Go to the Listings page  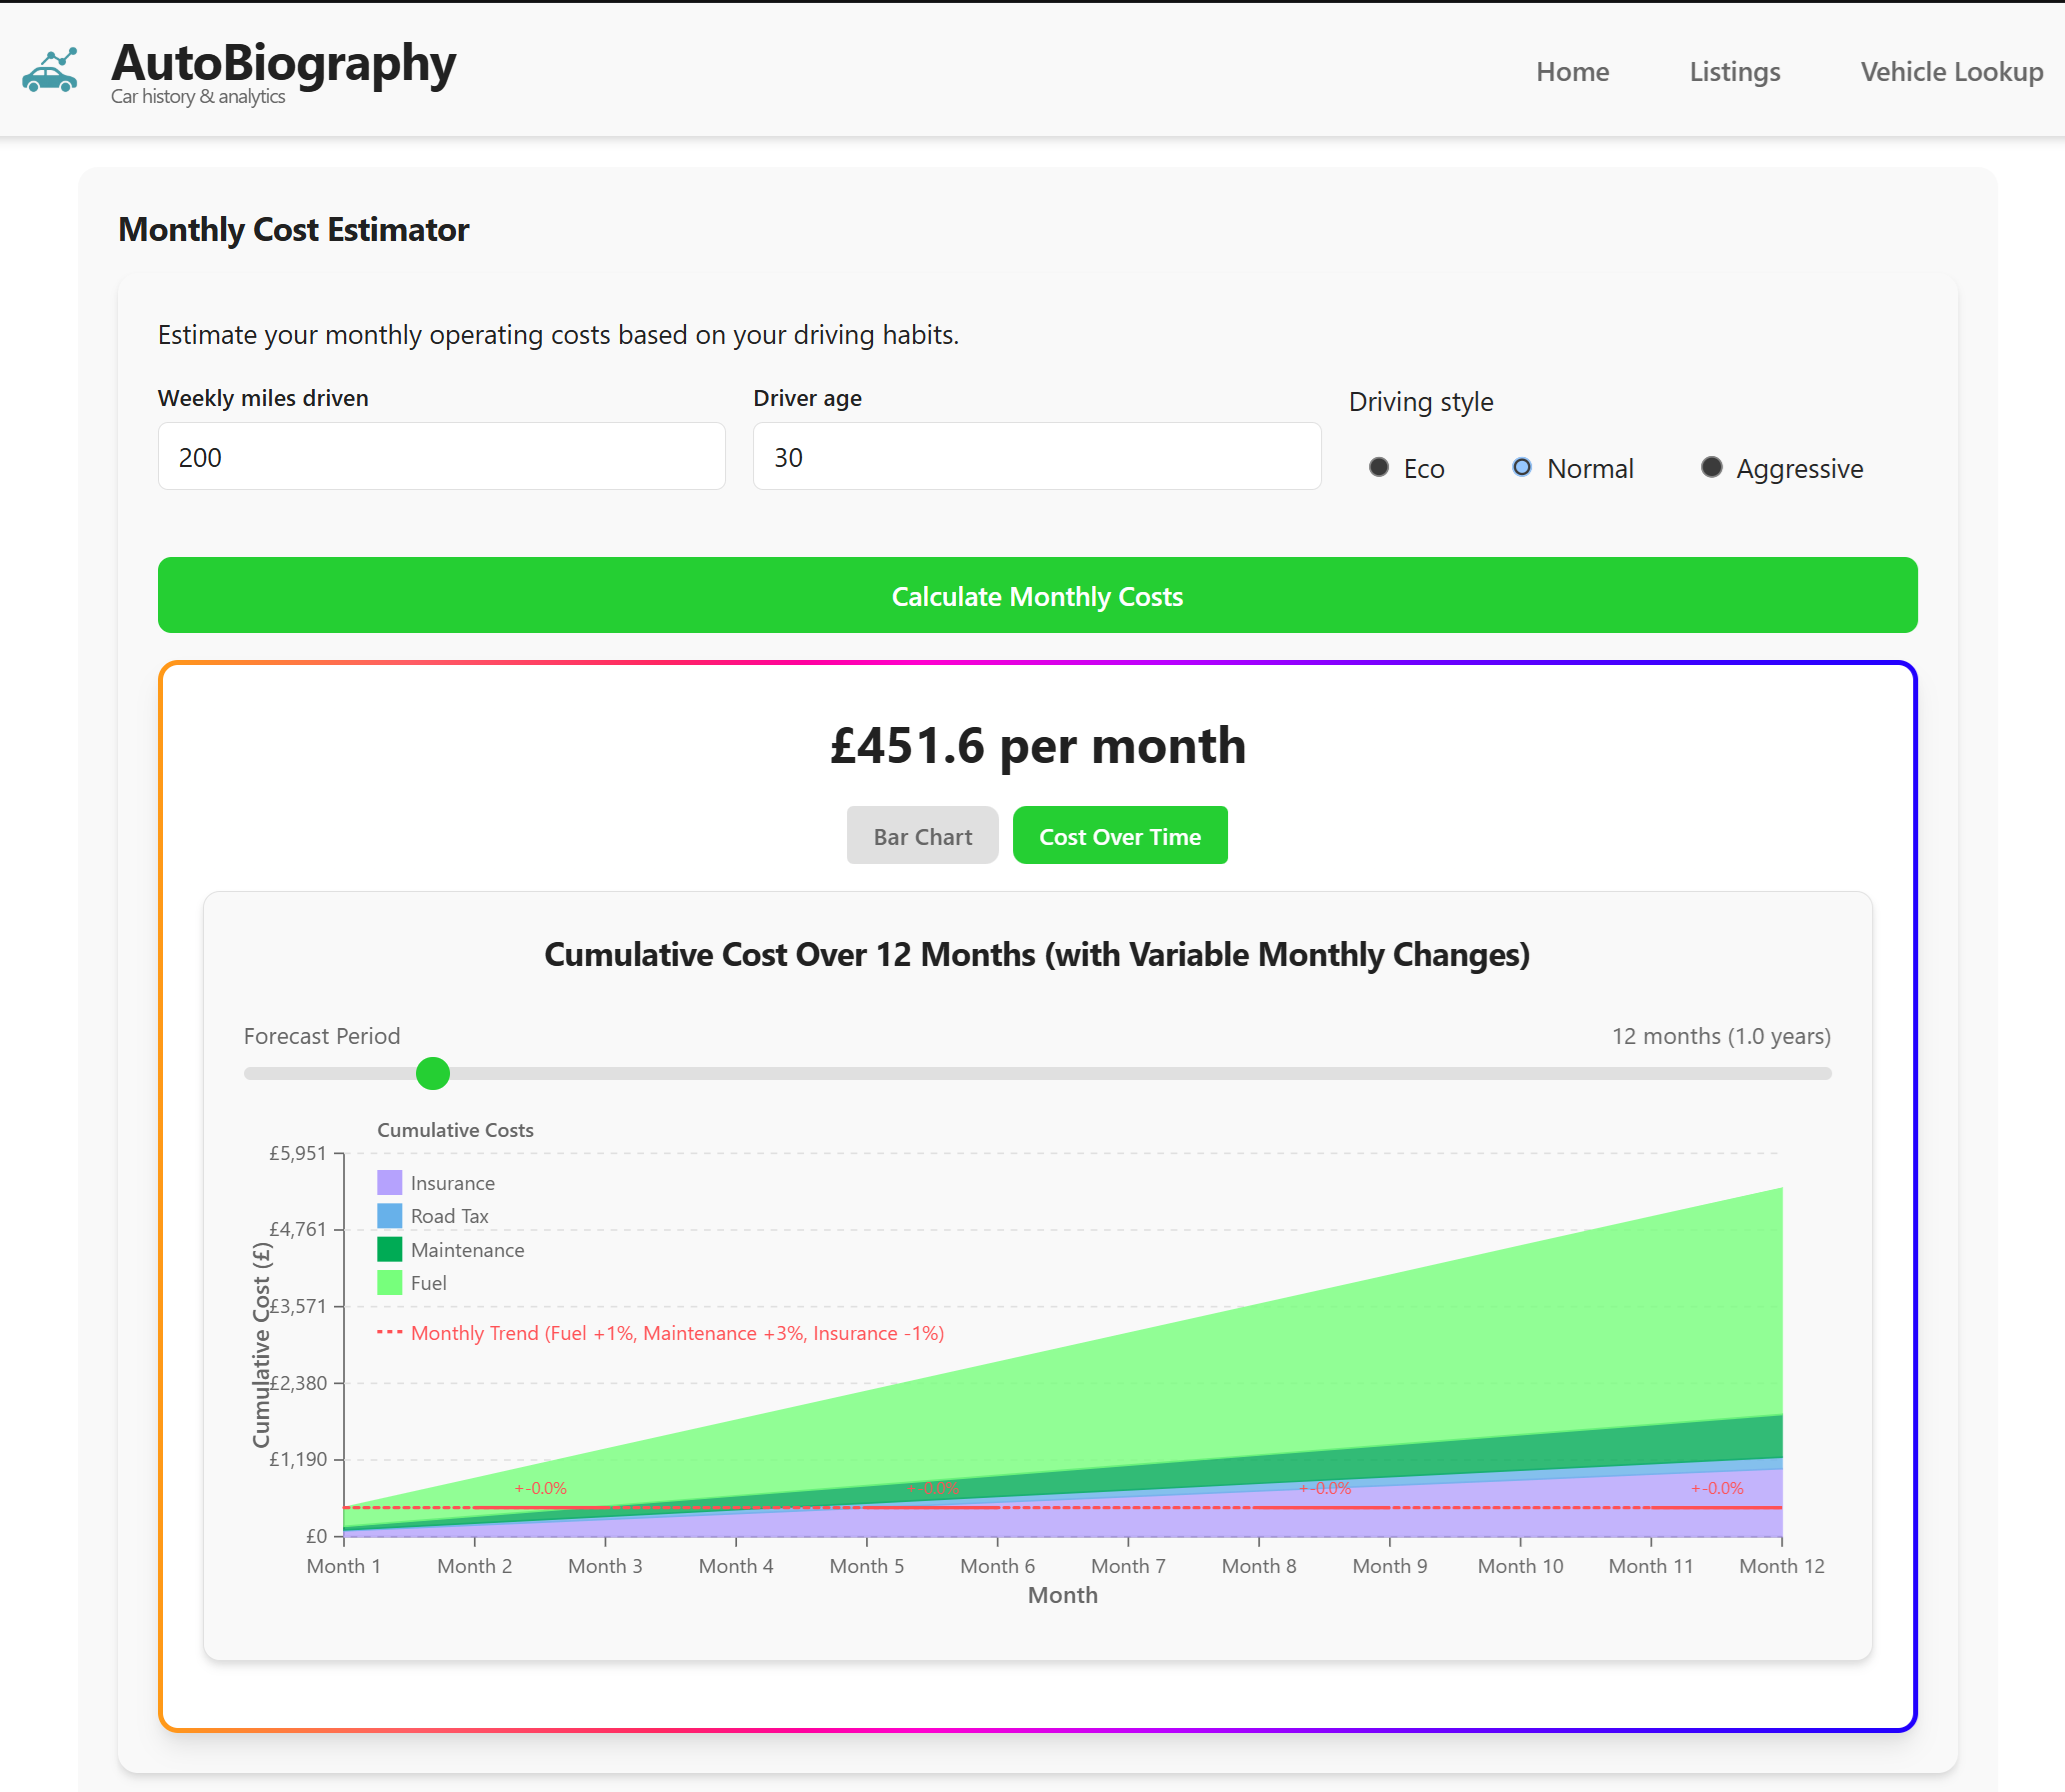[1734, 72]
